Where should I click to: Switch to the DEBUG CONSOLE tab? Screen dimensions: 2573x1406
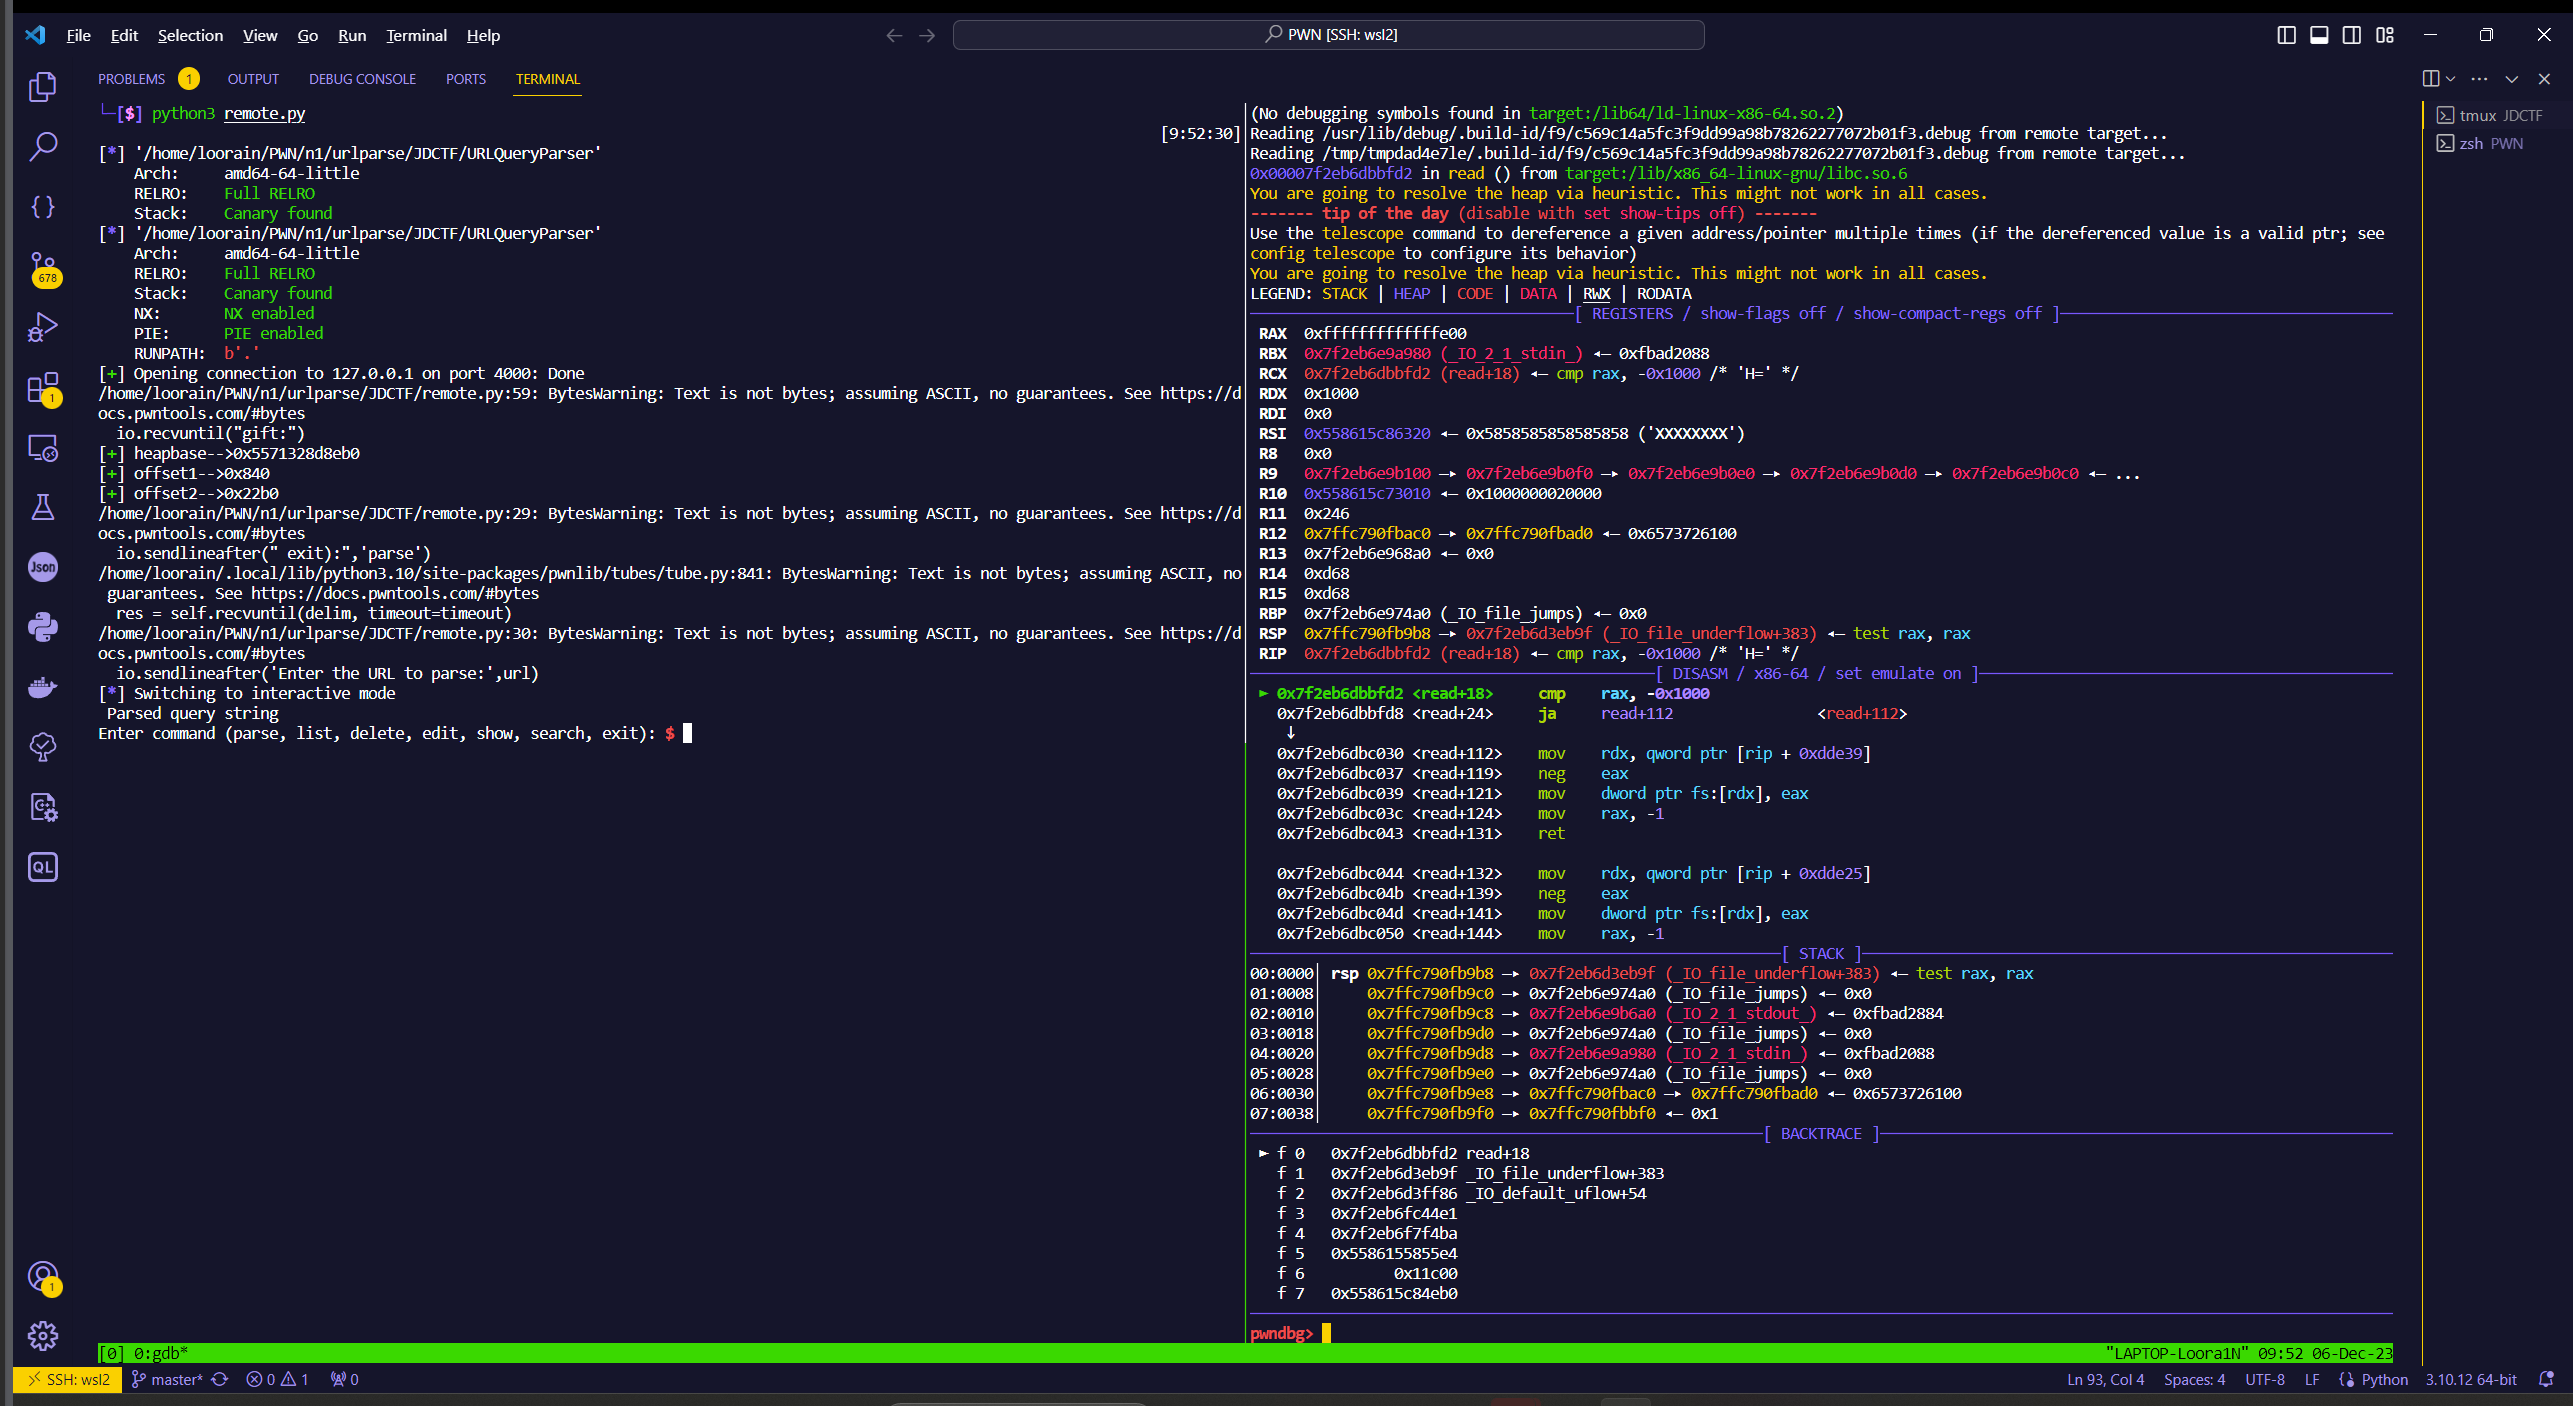click(362, 79)
